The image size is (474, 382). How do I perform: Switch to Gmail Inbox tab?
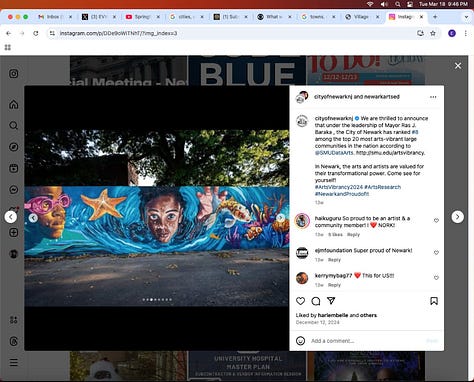[x=54, y=17]
